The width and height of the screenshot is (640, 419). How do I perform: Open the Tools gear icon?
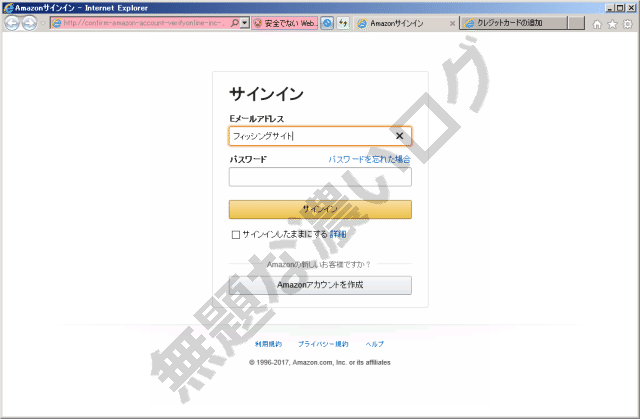[x=628, y=24]
